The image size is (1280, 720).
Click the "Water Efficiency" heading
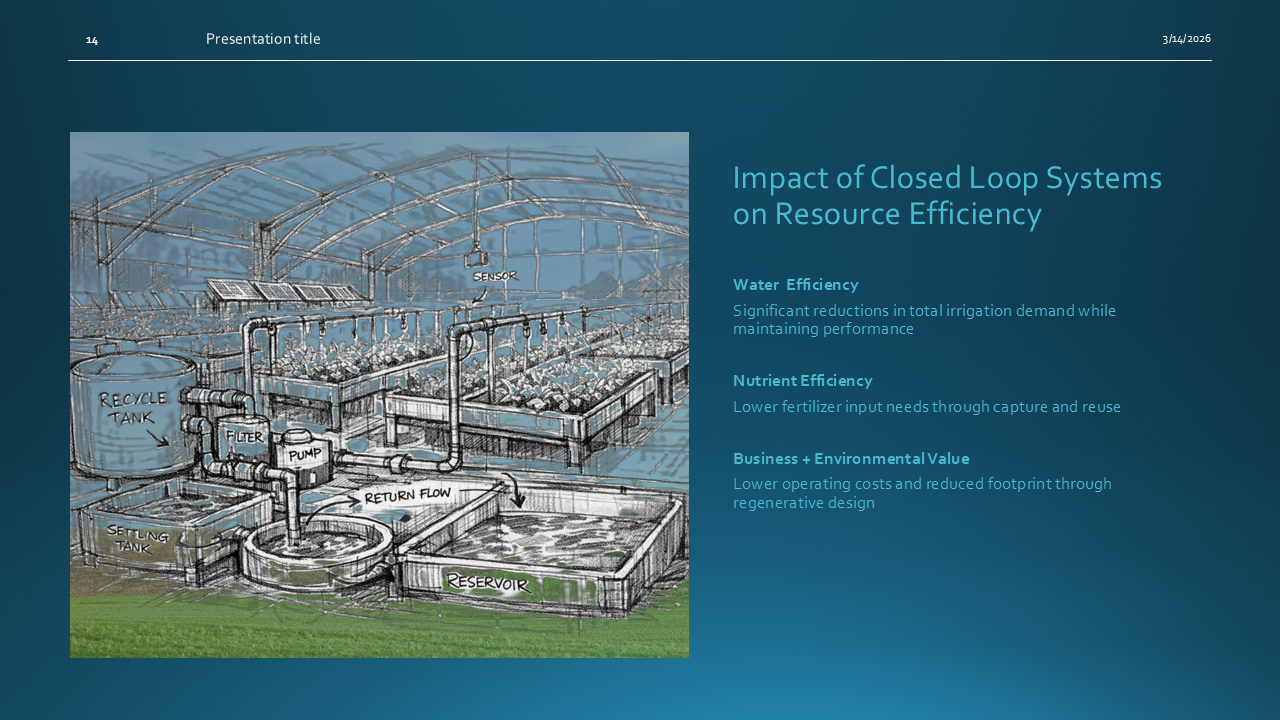click(x=795, y=285)
